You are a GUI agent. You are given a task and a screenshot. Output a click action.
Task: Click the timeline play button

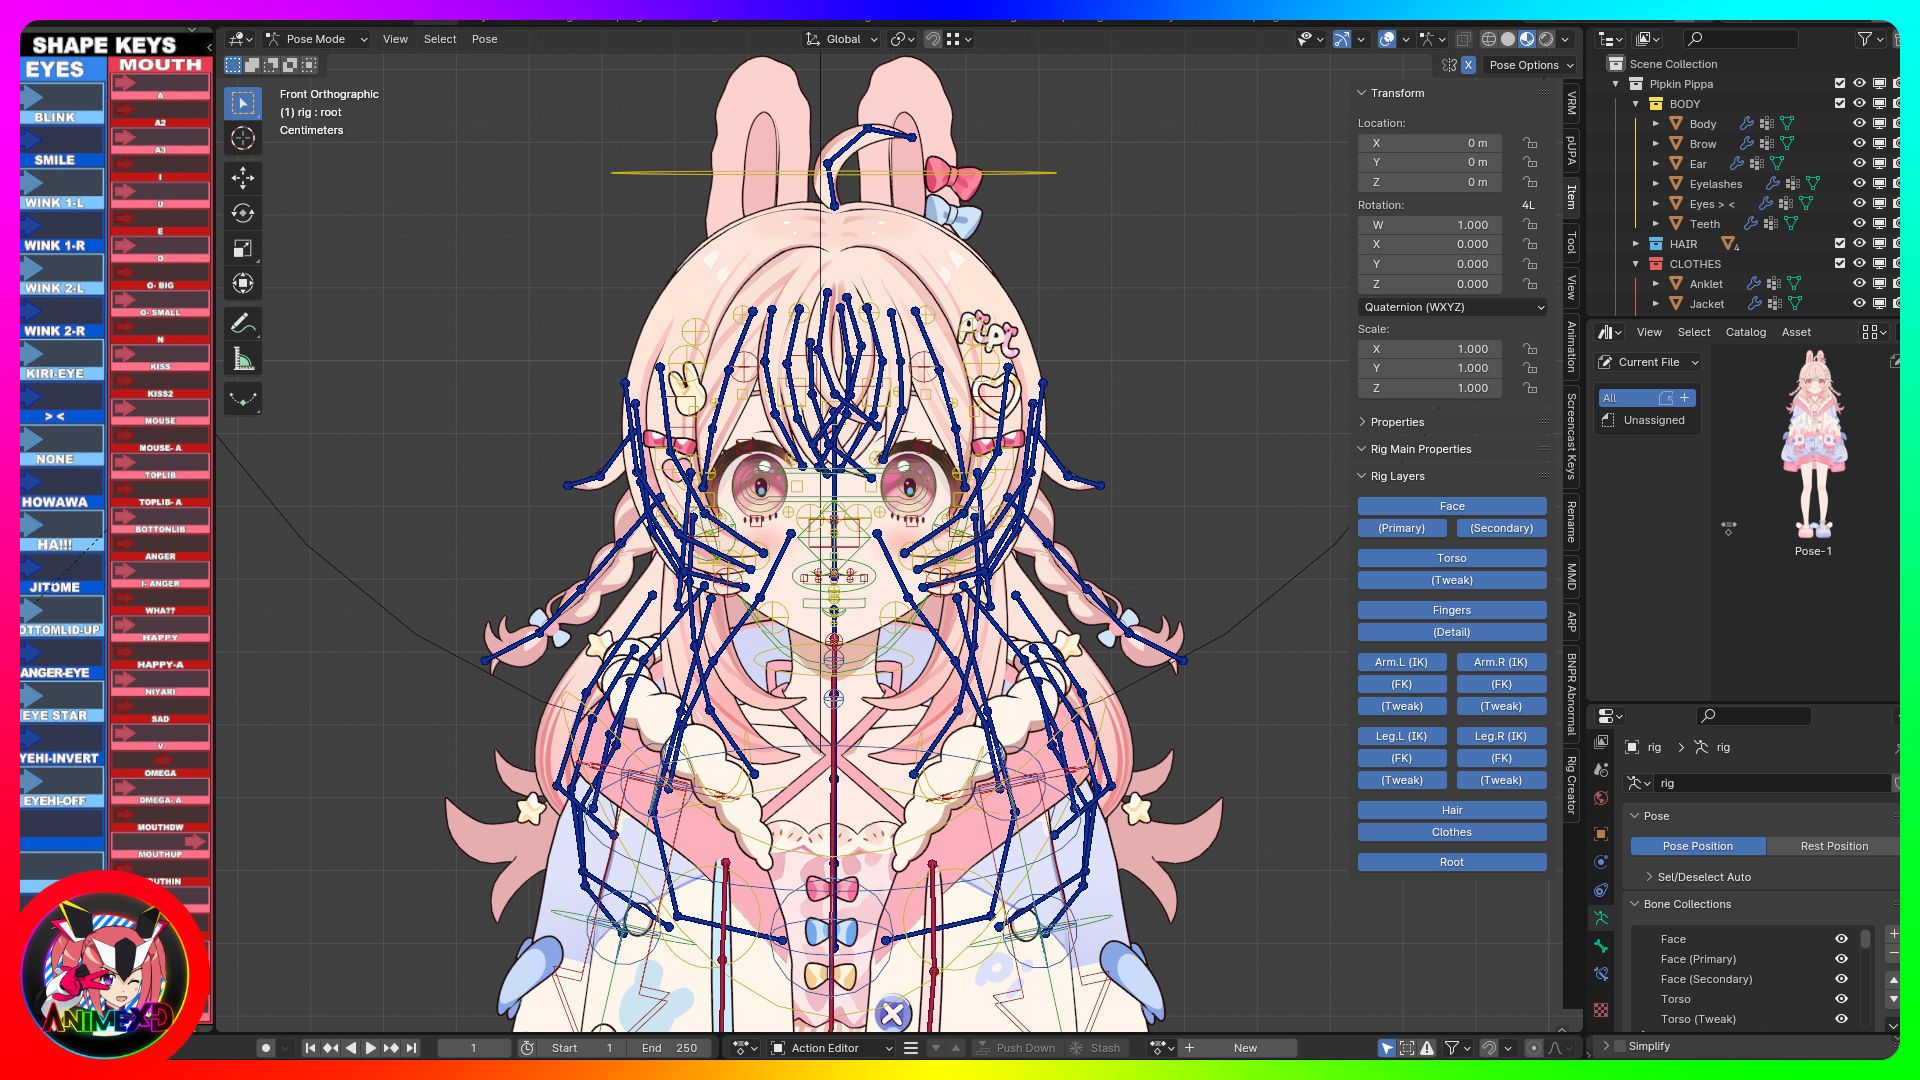coord(370,1048)
